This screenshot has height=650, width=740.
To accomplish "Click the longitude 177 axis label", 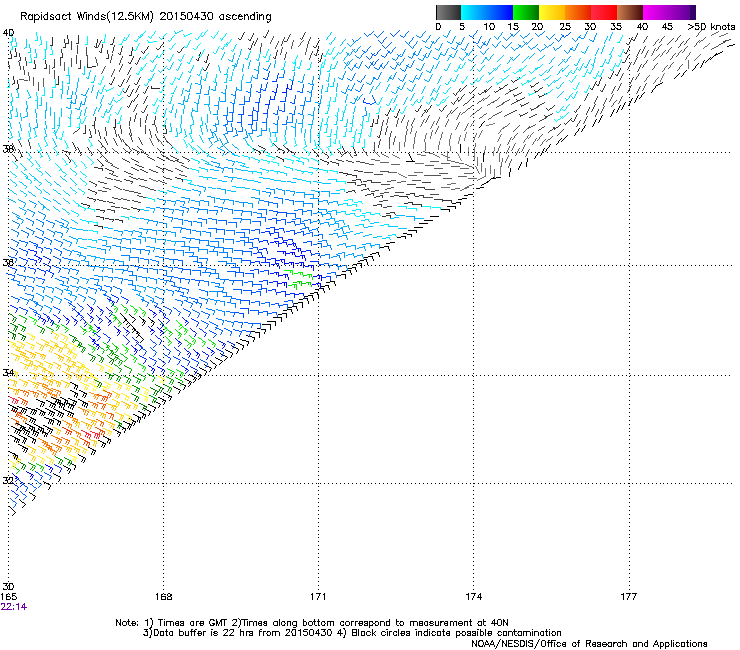I will [x=629, y=597].
